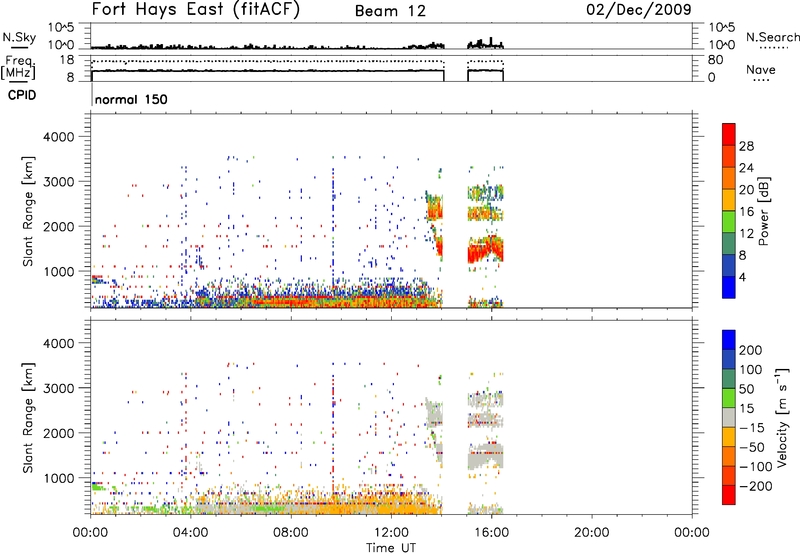The image size is (800, 554).
Task: Click the '1000' label on velocity panel axis
Action: (x=58, y=479)
